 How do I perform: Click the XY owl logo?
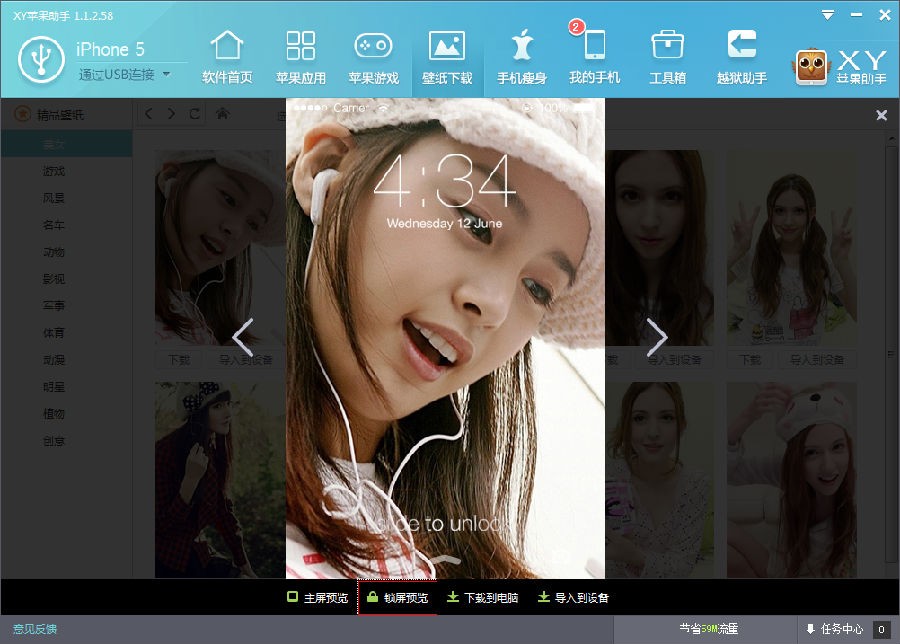coord(811,67)
